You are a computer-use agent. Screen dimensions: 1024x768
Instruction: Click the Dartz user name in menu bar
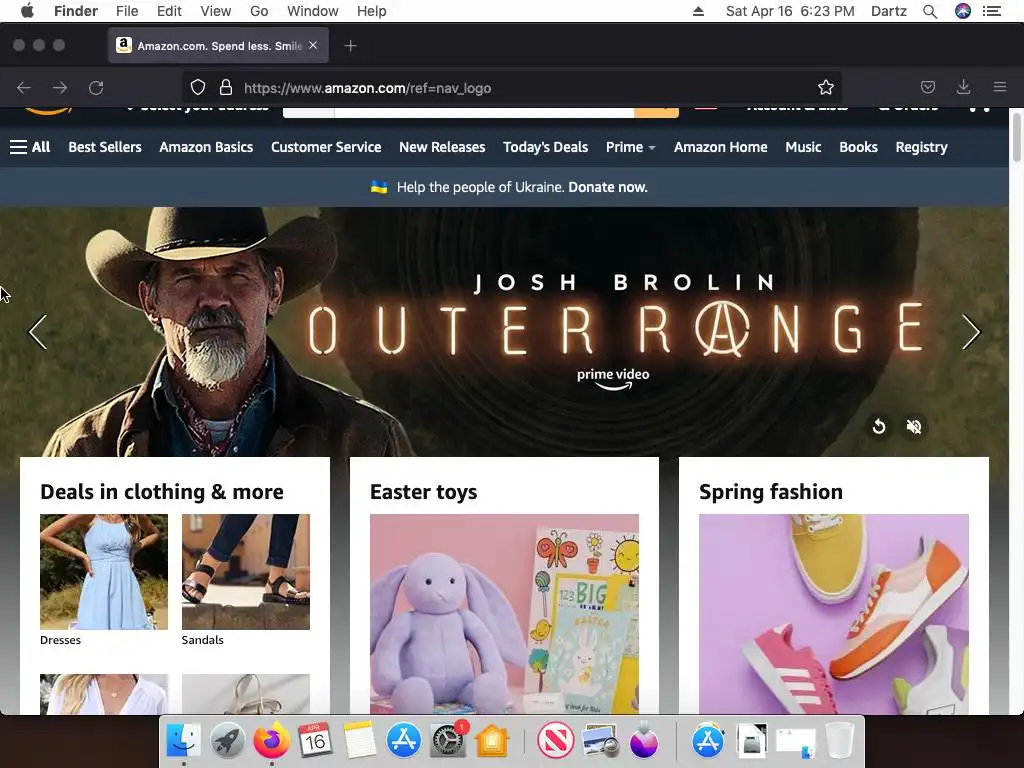[x=888, y=11]
